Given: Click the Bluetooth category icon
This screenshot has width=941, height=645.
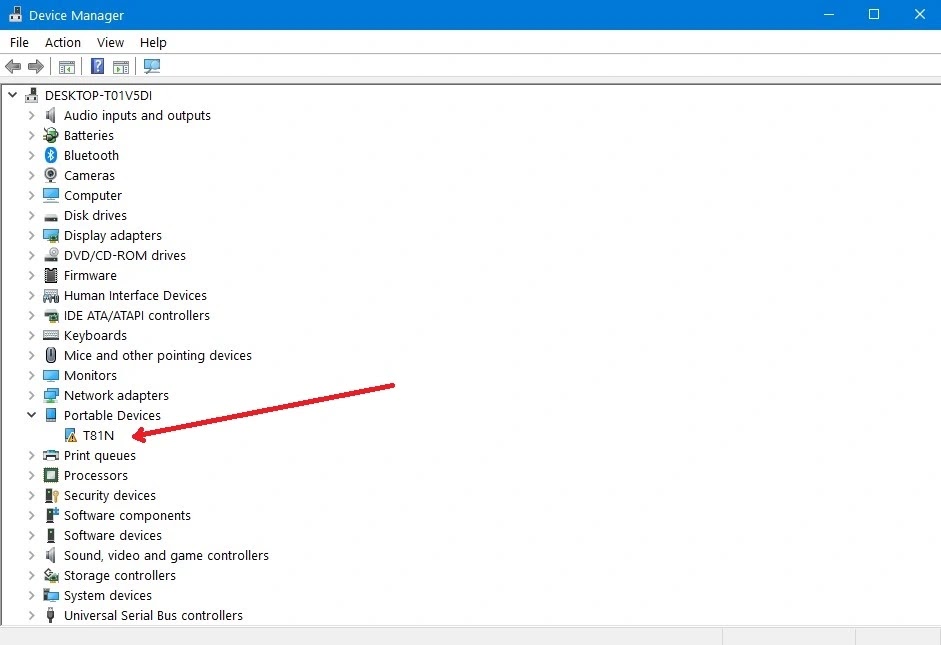Looking at the screenshot, I should tap(51, 155).
